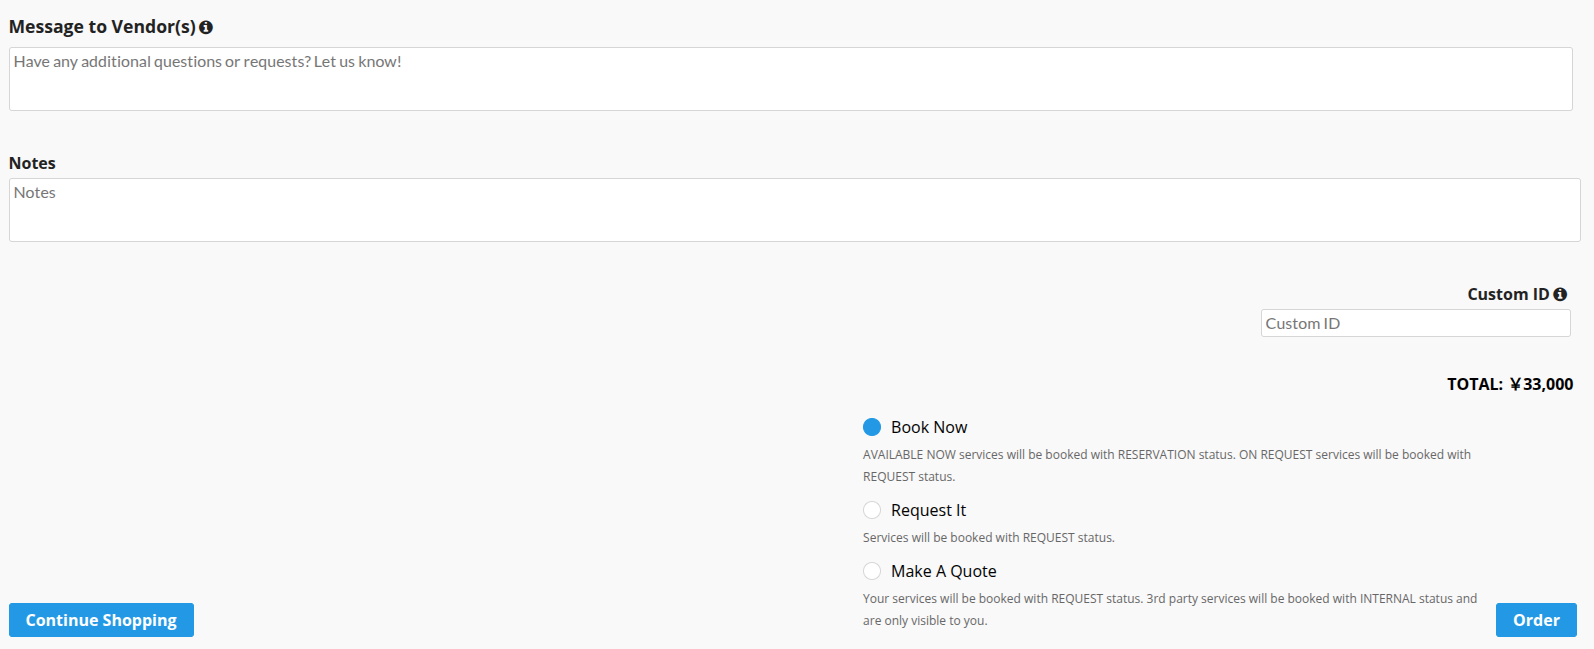Focus the Message to Vendor(s) text area

[x=790, y=79]
